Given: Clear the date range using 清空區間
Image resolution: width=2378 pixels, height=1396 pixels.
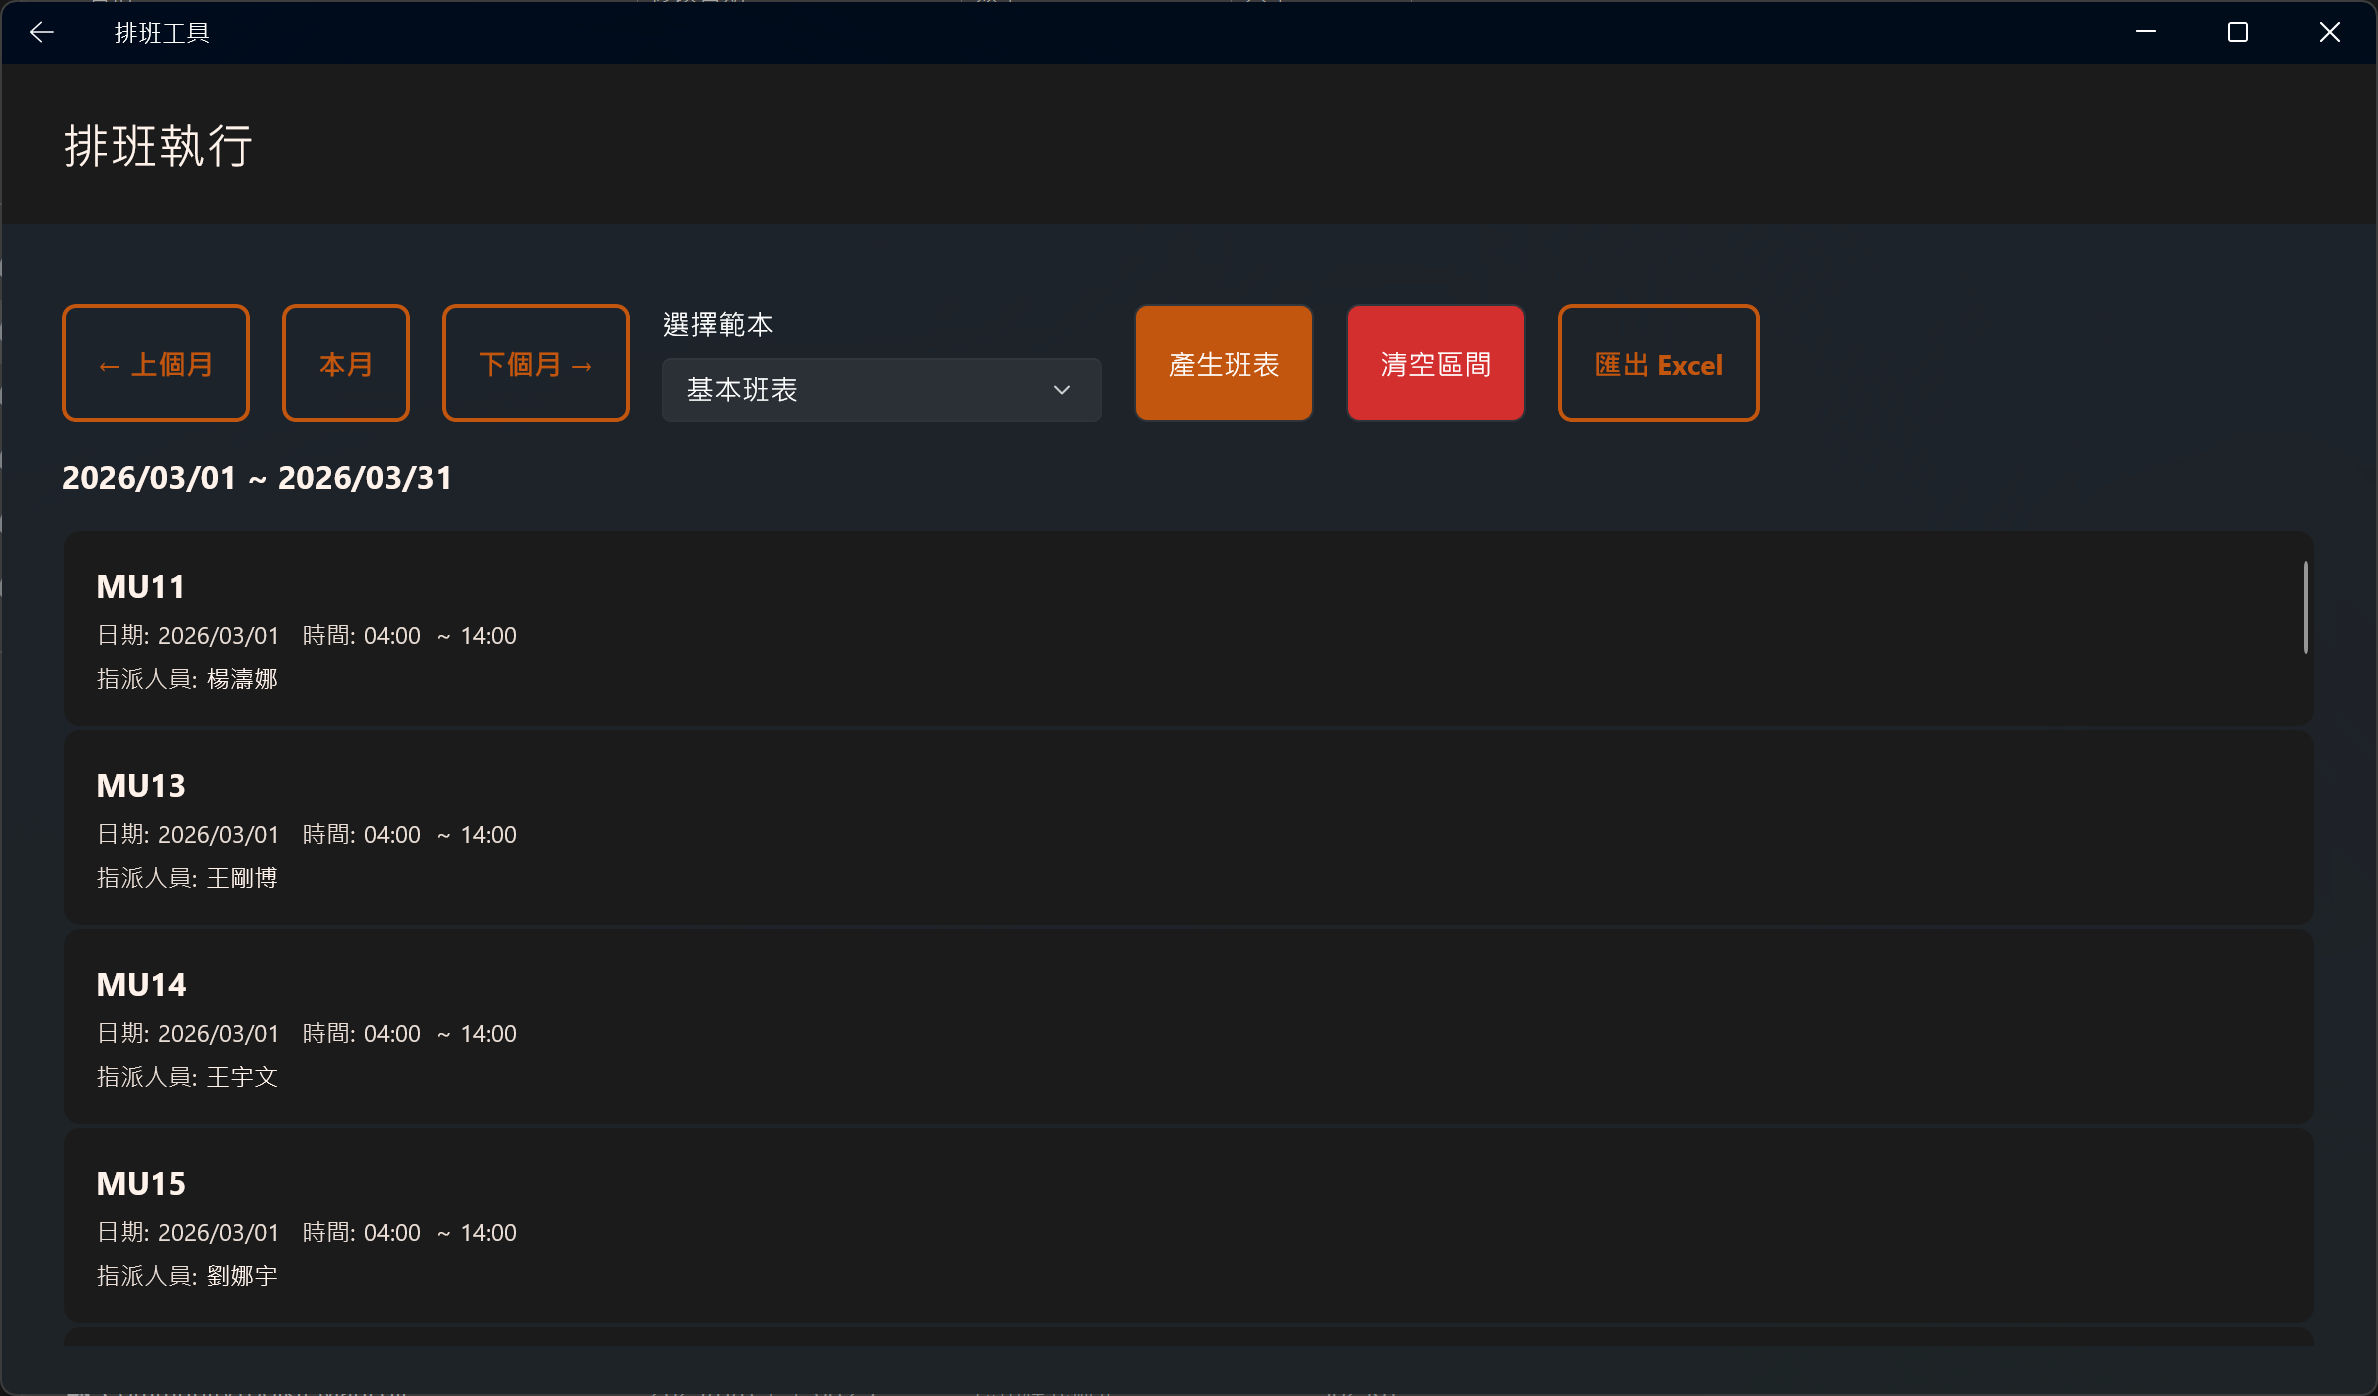Looking at the screenshot, I should point(1435,362).
